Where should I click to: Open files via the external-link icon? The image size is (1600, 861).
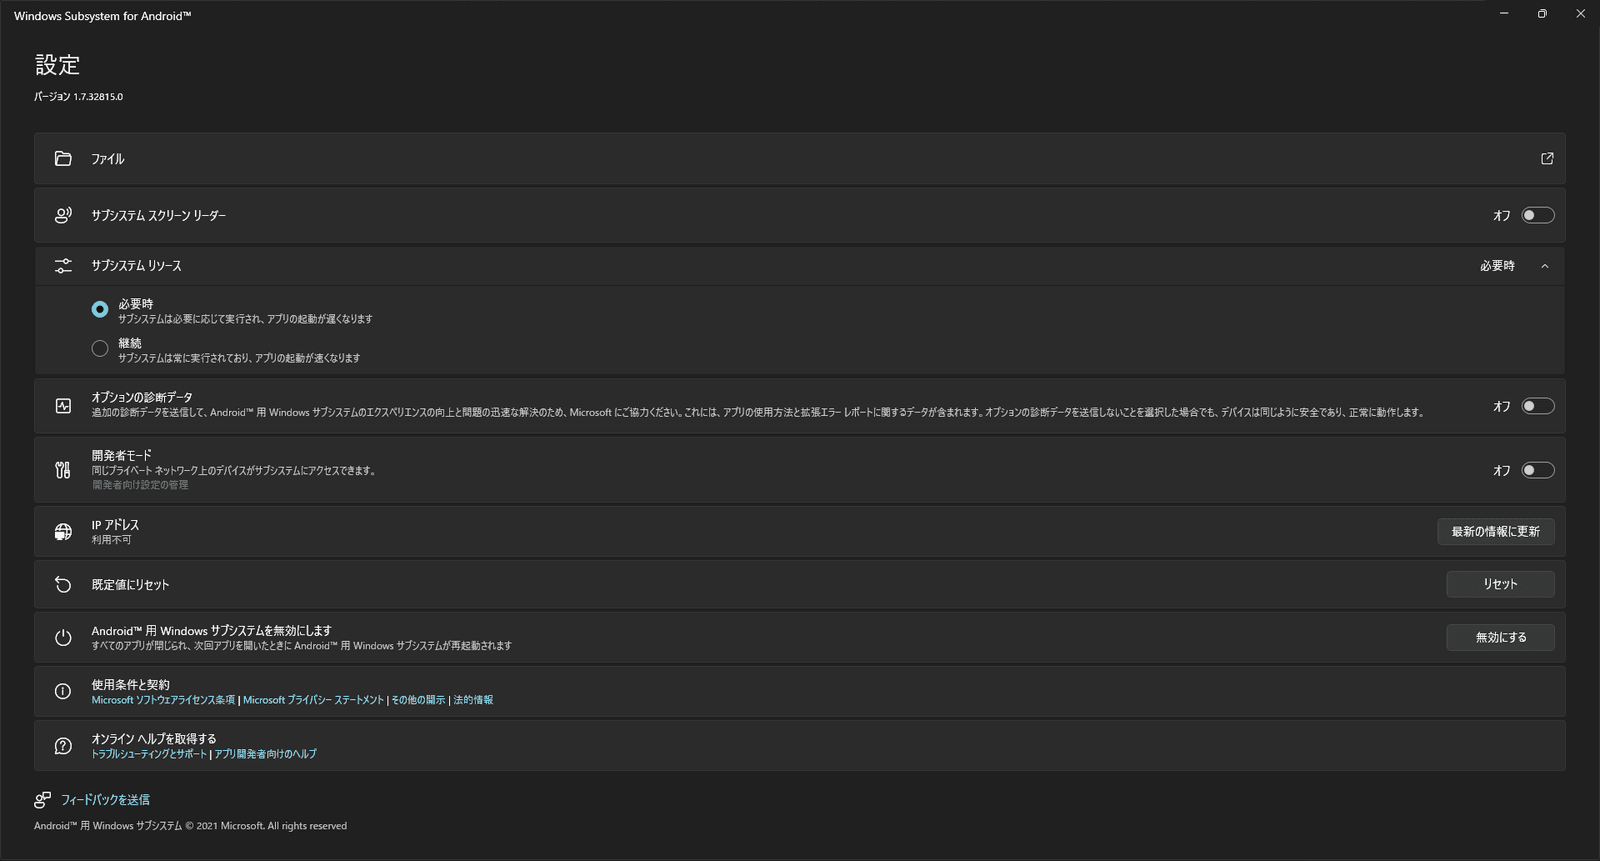[x=1547, y=159]
